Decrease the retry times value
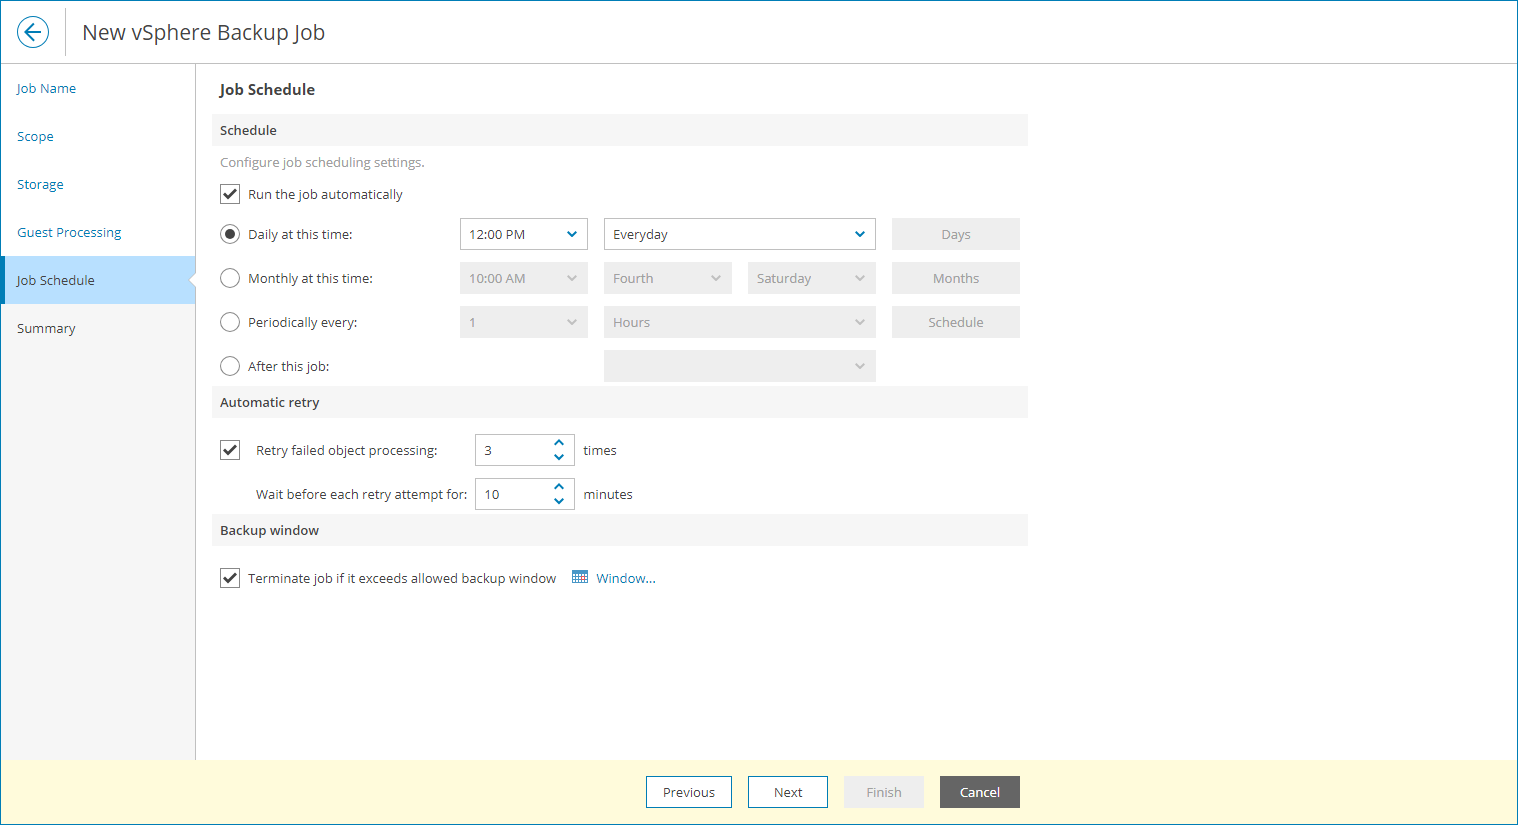Screen dimensions: 1518x825 coord(559,457)
